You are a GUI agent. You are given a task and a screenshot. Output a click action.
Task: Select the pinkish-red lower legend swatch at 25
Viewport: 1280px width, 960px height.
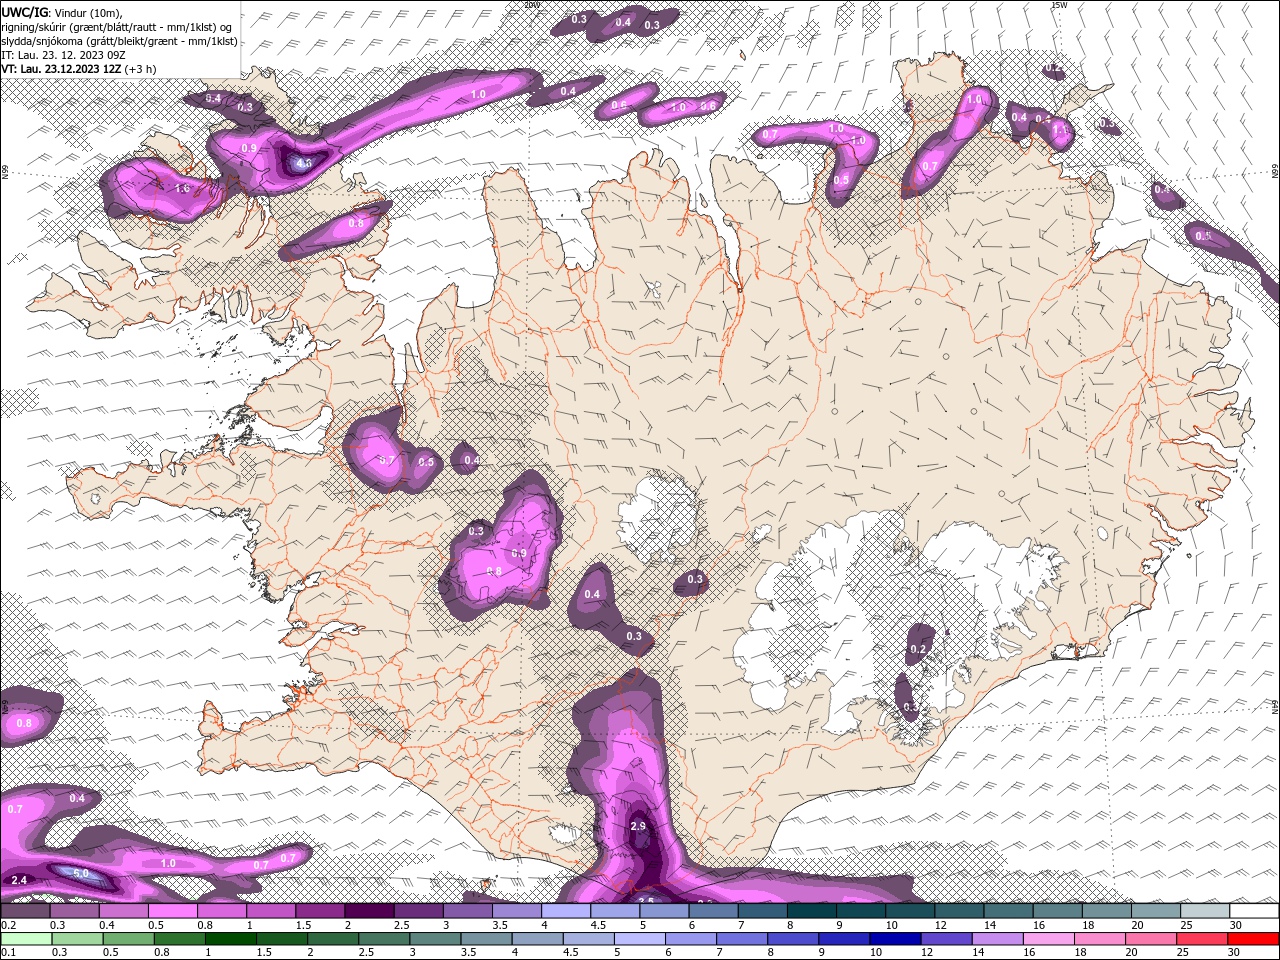pyautogui.click(x=1201, y=938)
